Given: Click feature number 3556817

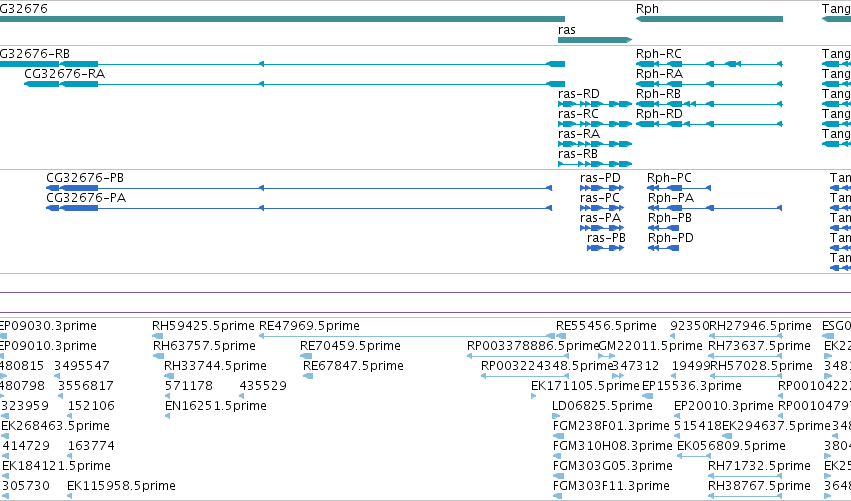Looking at the screenshot, I should pos(86,386).
